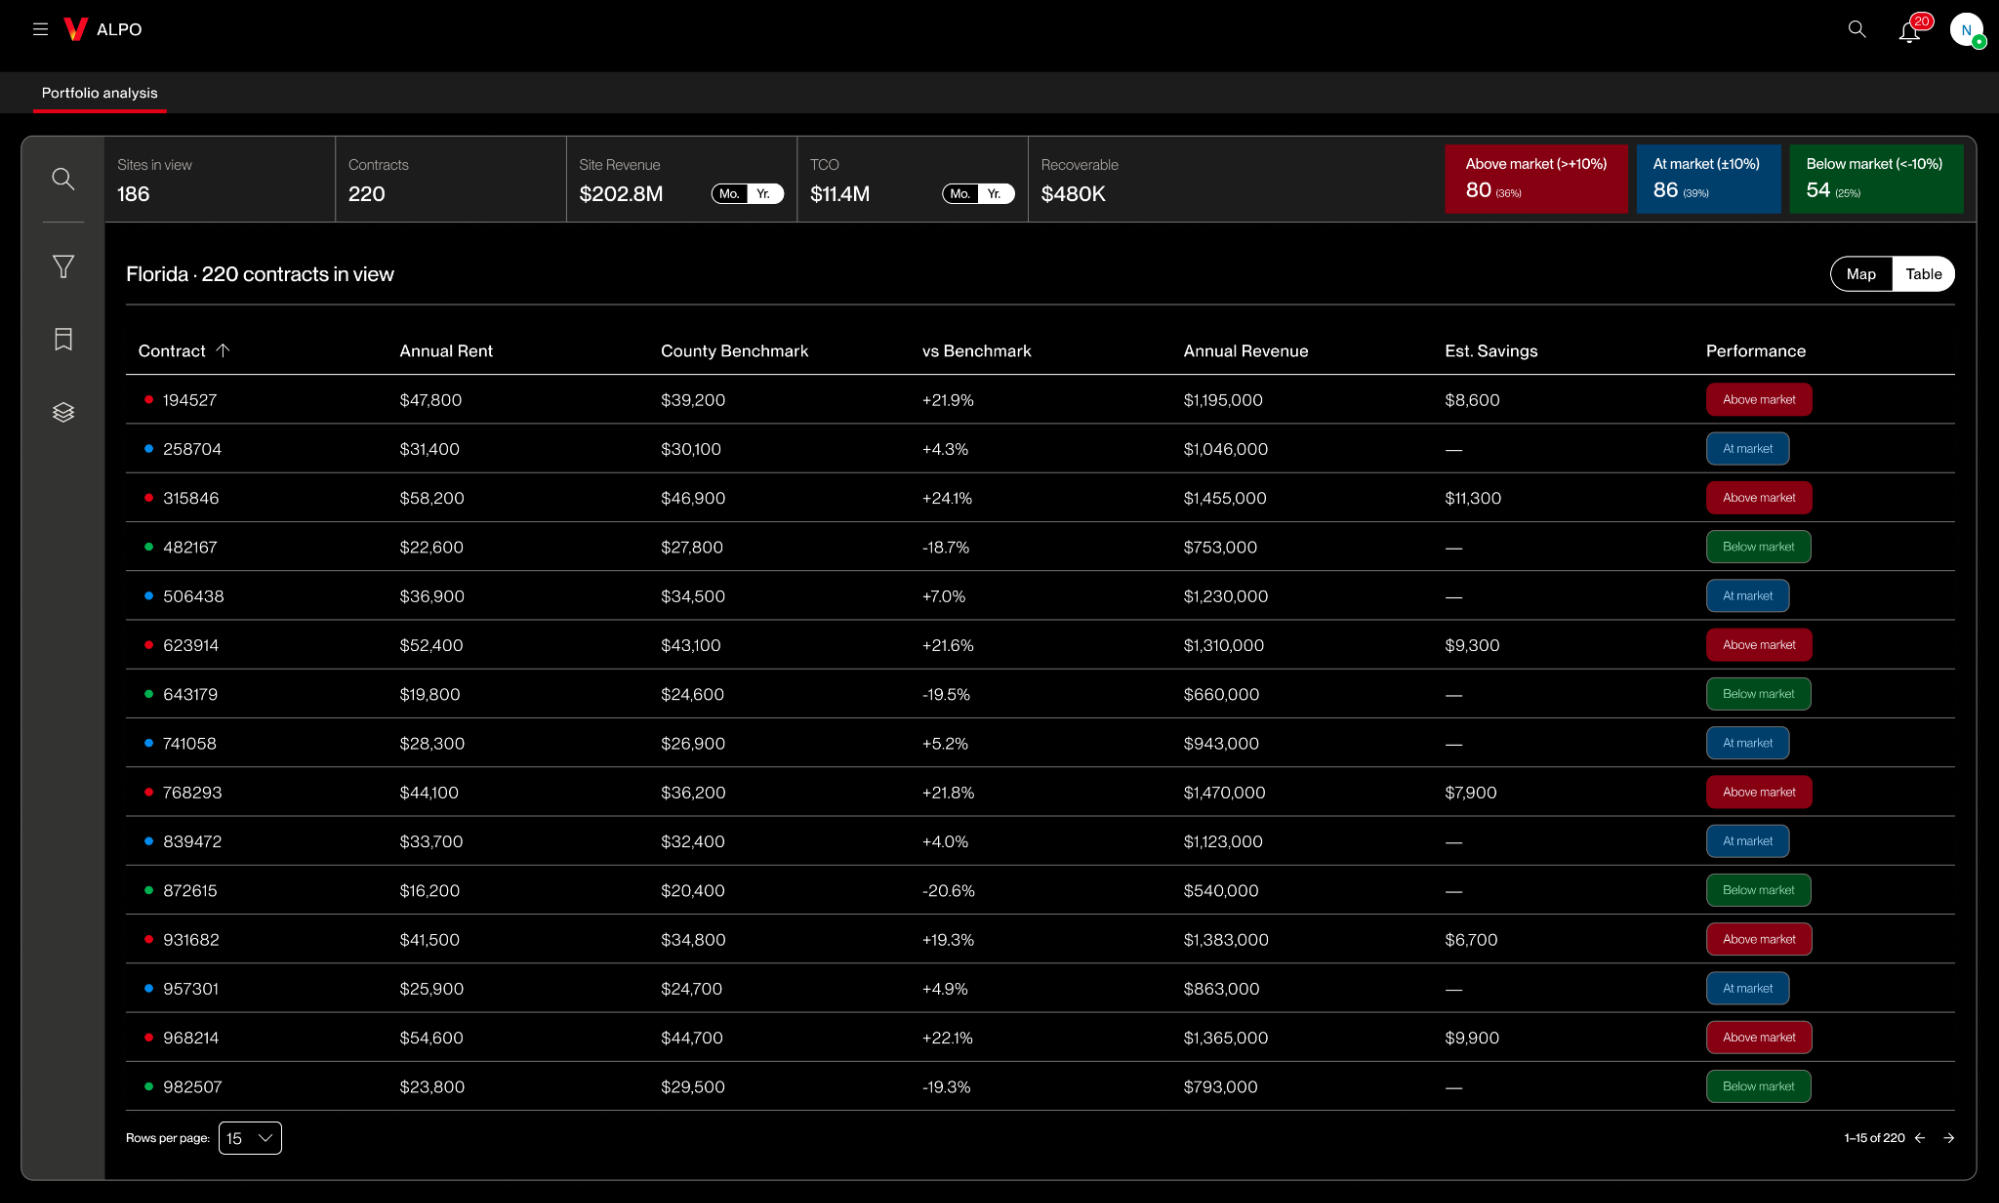Go to the next page arrow
This screenshot has width=1999, height=1203.
[1949, 1138]
